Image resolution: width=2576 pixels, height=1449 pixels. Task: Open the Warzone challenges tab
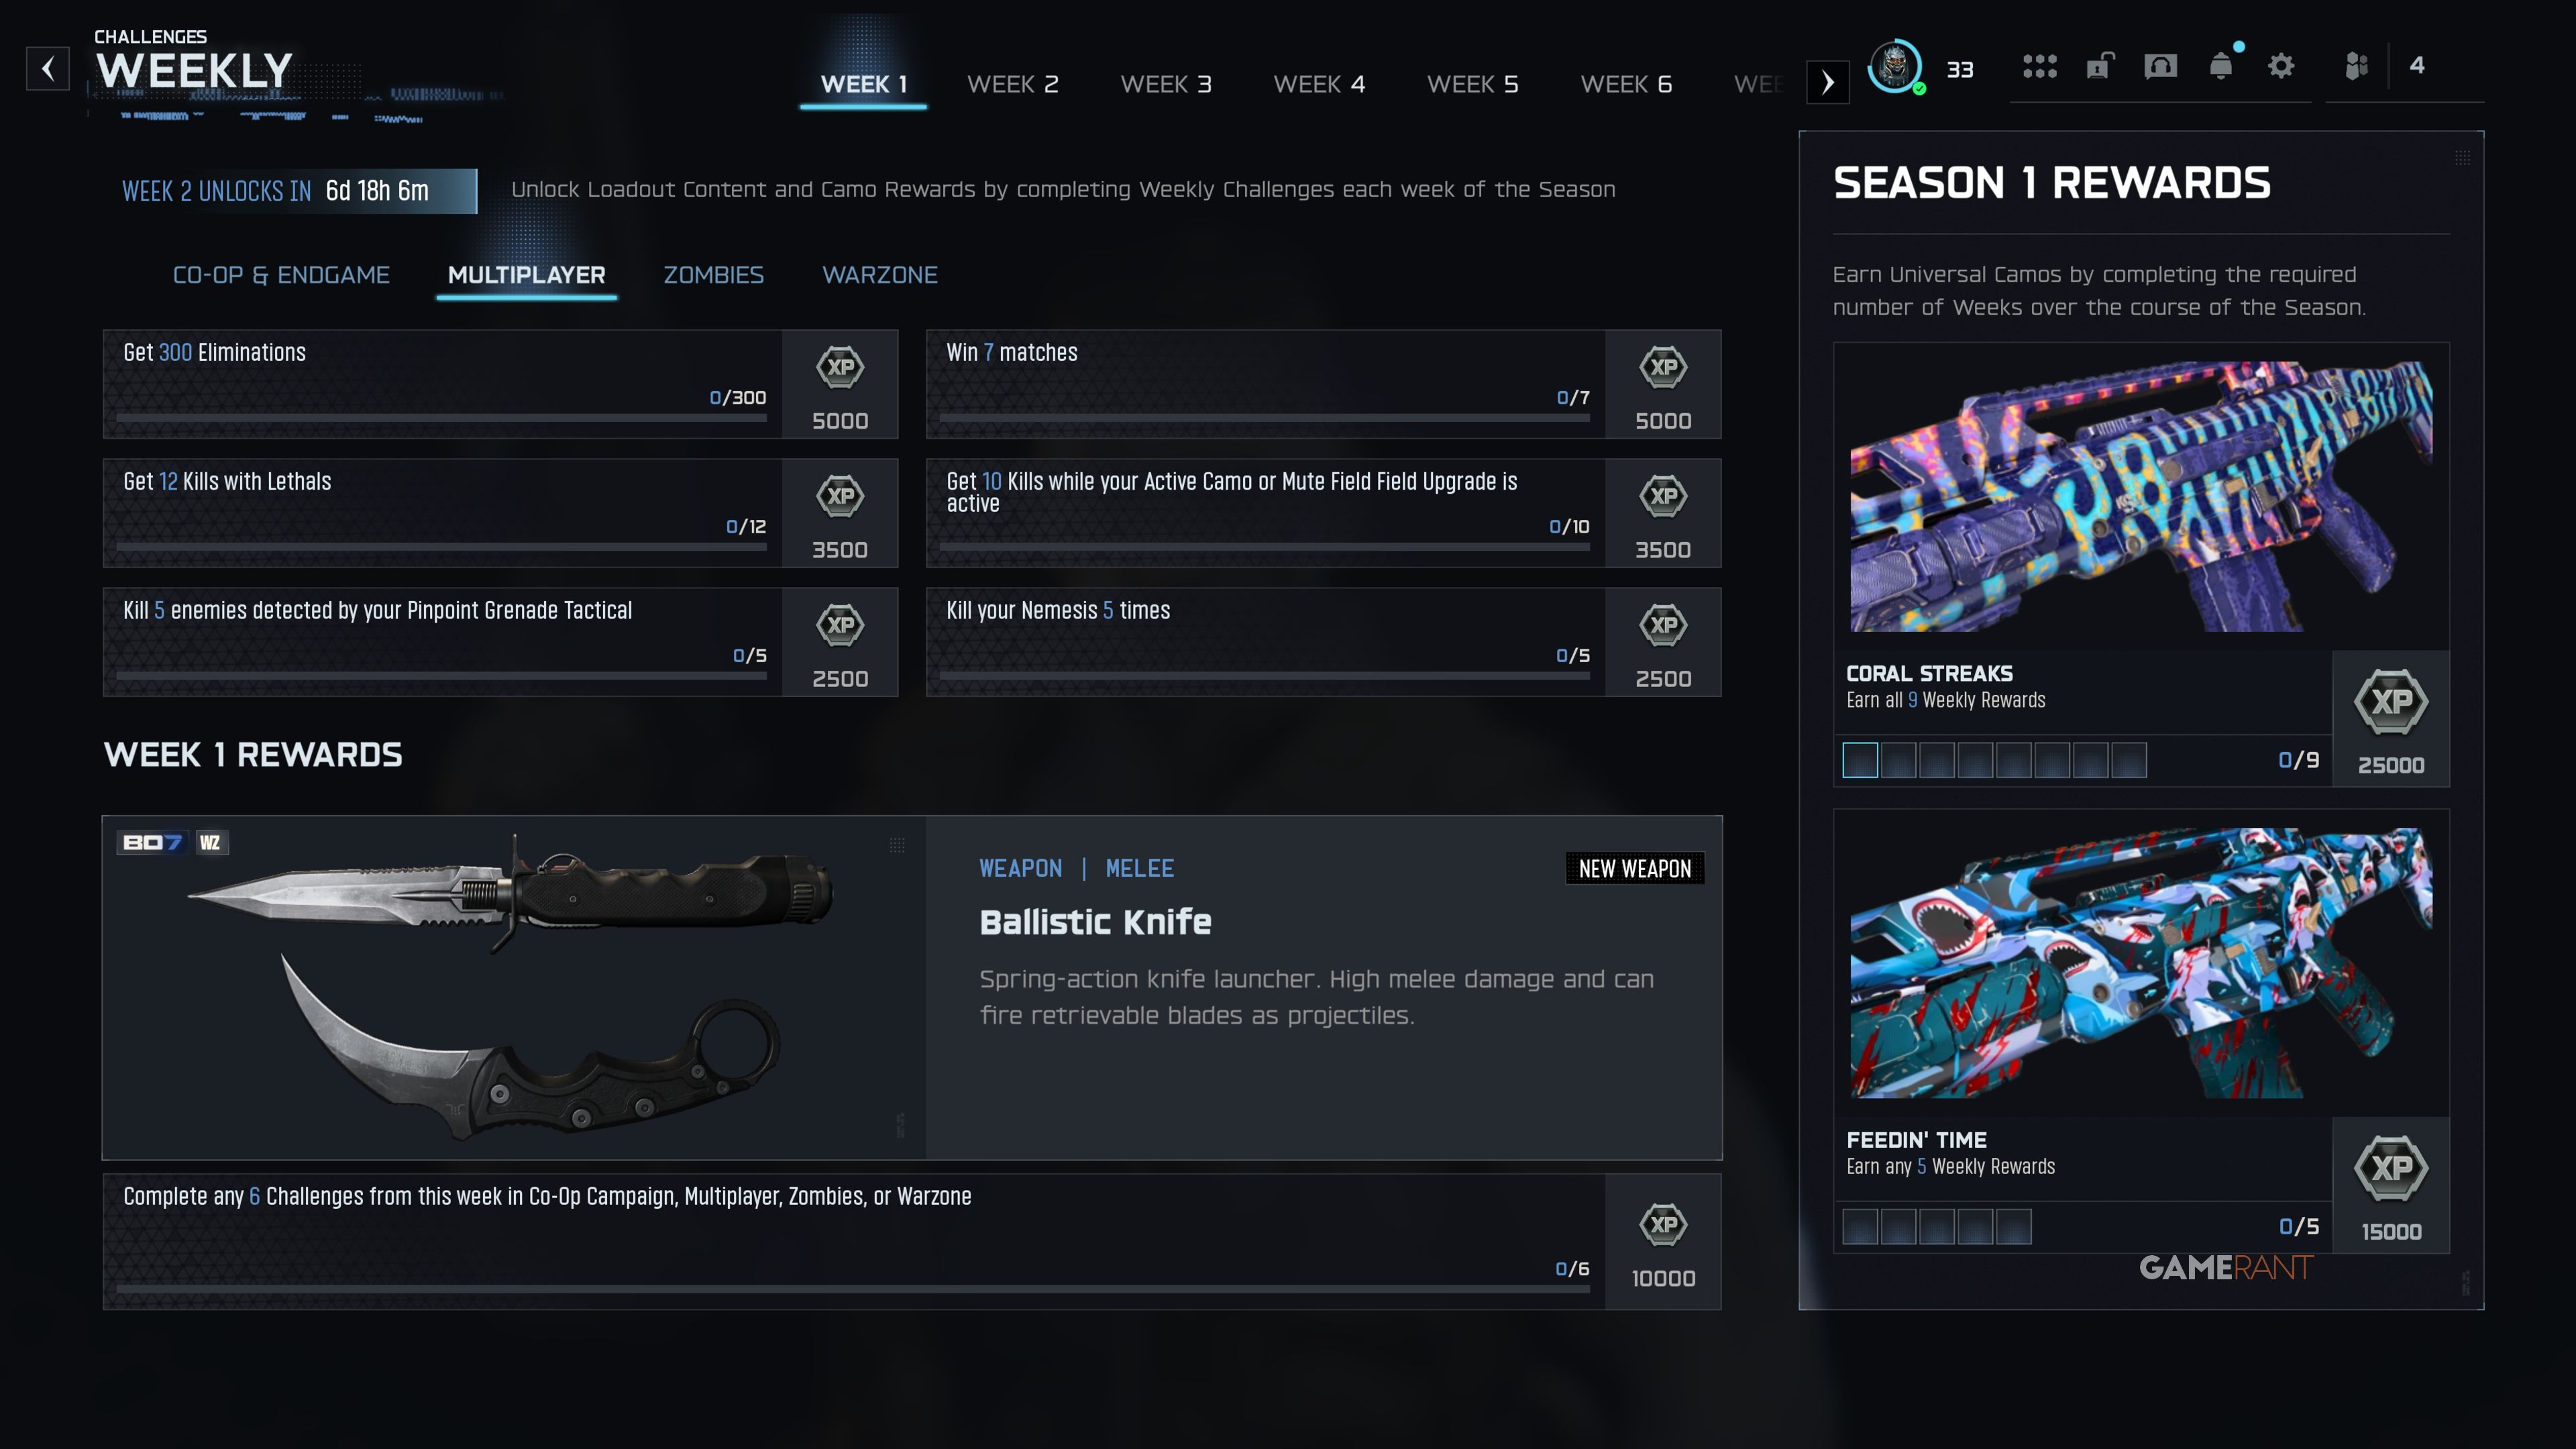879,275
